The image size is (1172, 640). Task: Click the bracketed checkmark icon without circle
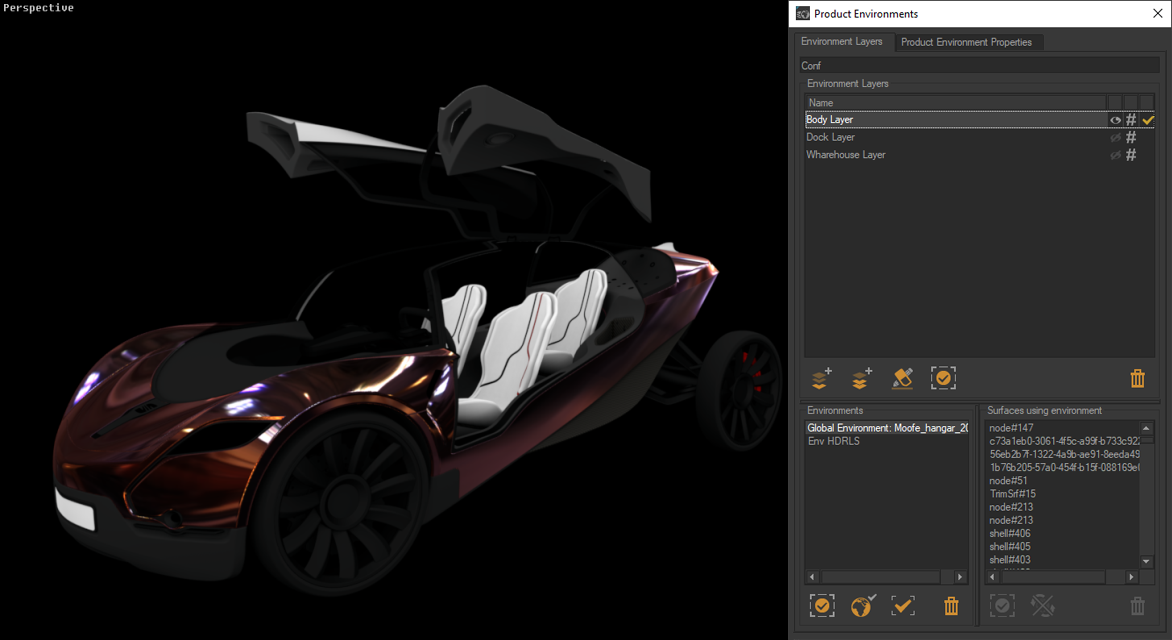tap(903, 605)
